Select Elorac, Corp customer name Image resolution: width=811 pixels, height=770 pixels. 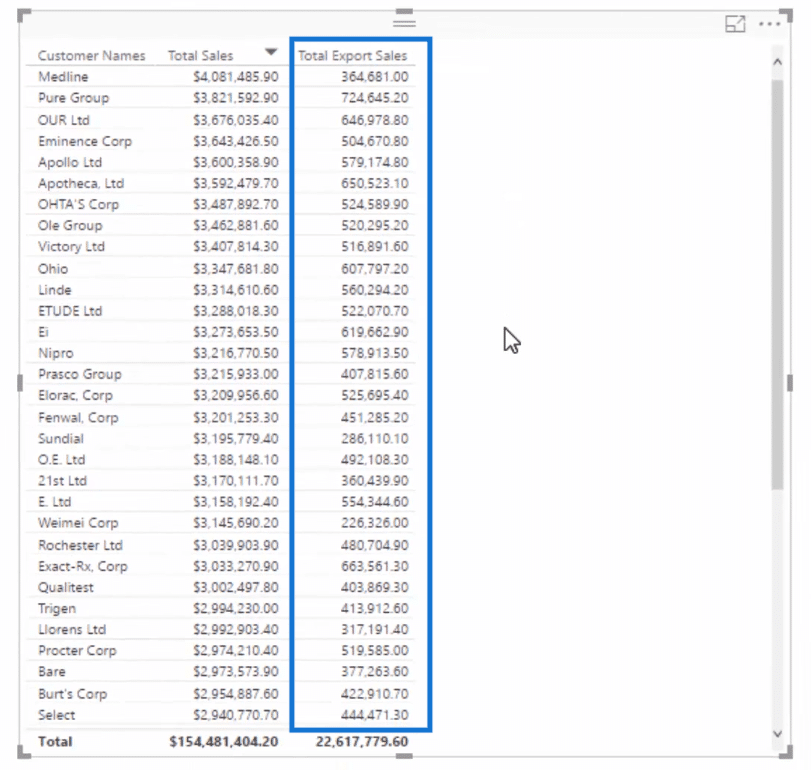(75, 396)
